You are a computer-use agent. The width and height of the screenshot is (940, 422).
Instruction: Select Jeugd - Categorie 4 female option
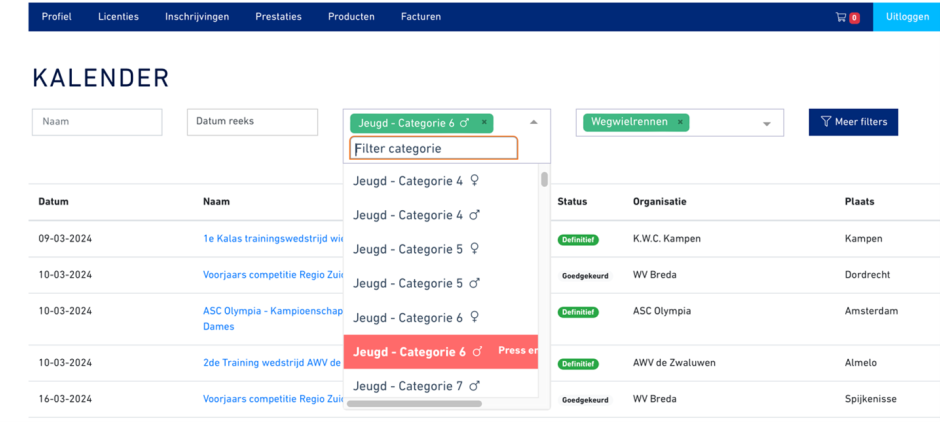pos(416,181)
